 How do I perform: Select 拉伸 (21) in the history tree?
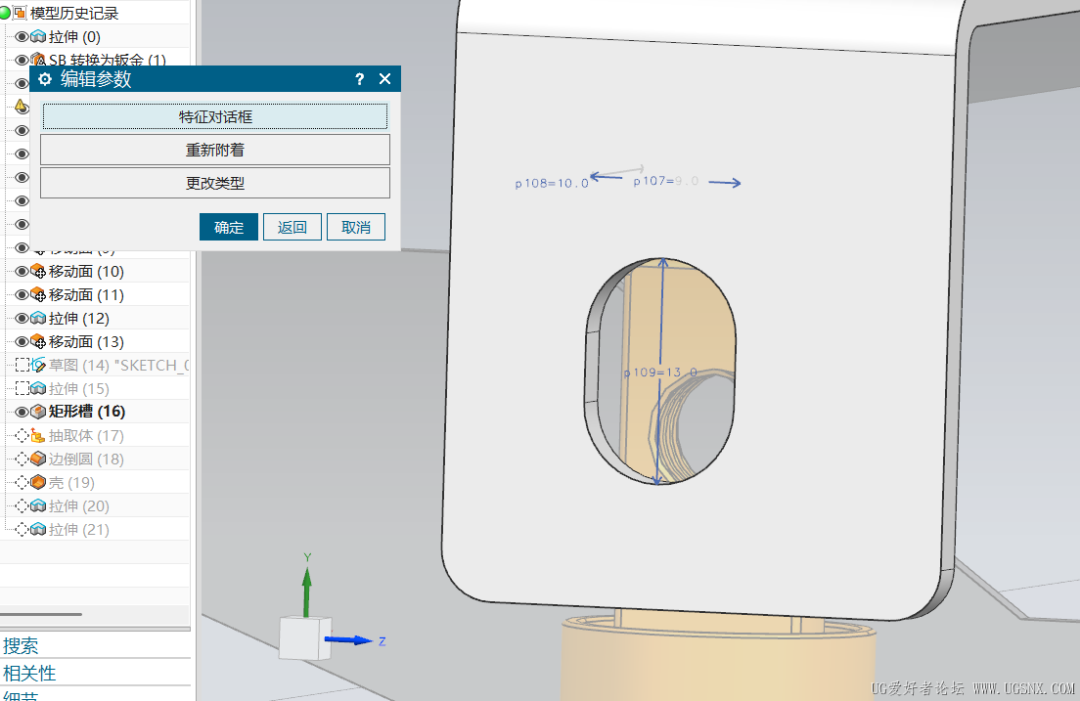pyautogui.click(x=79, y=529)
